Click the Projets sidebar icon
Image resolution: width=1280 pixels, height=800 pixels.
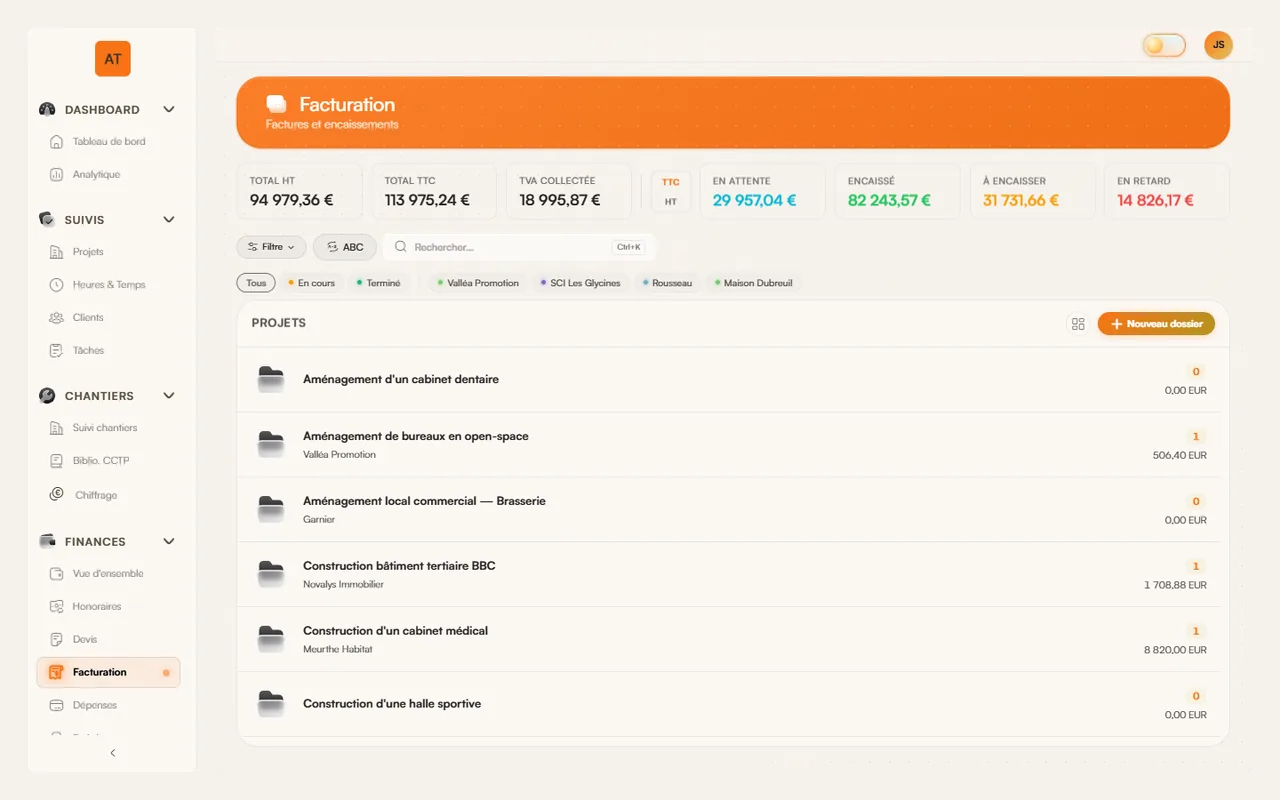pos(56,252)
